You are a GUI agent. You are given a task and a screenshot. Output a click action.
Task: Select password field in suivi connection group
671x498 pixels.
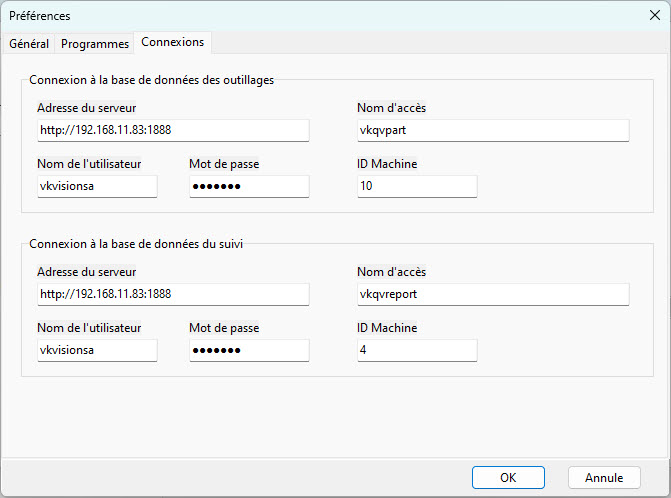click(248, 350)
